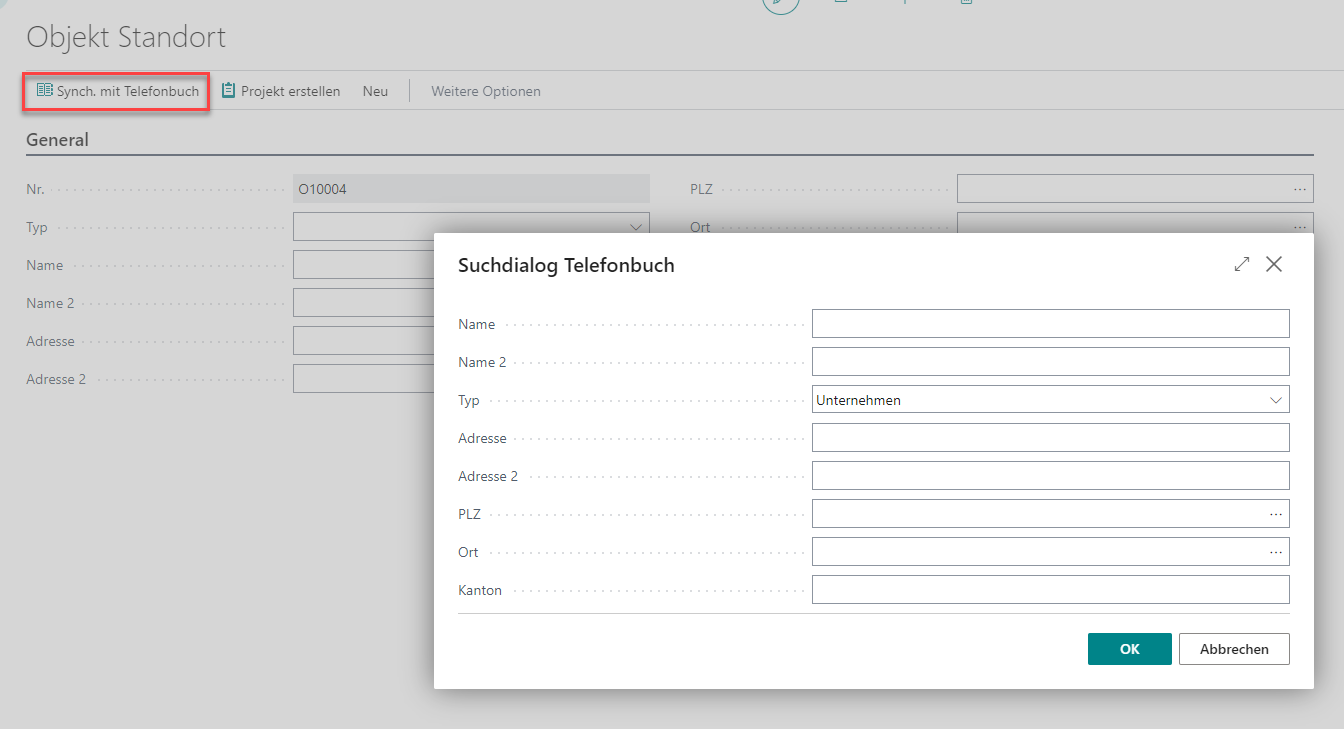Click the Suchdialog Telefonbuch dialog title
This screenshot has height=729, width=1344.
[x=566, y=265]
